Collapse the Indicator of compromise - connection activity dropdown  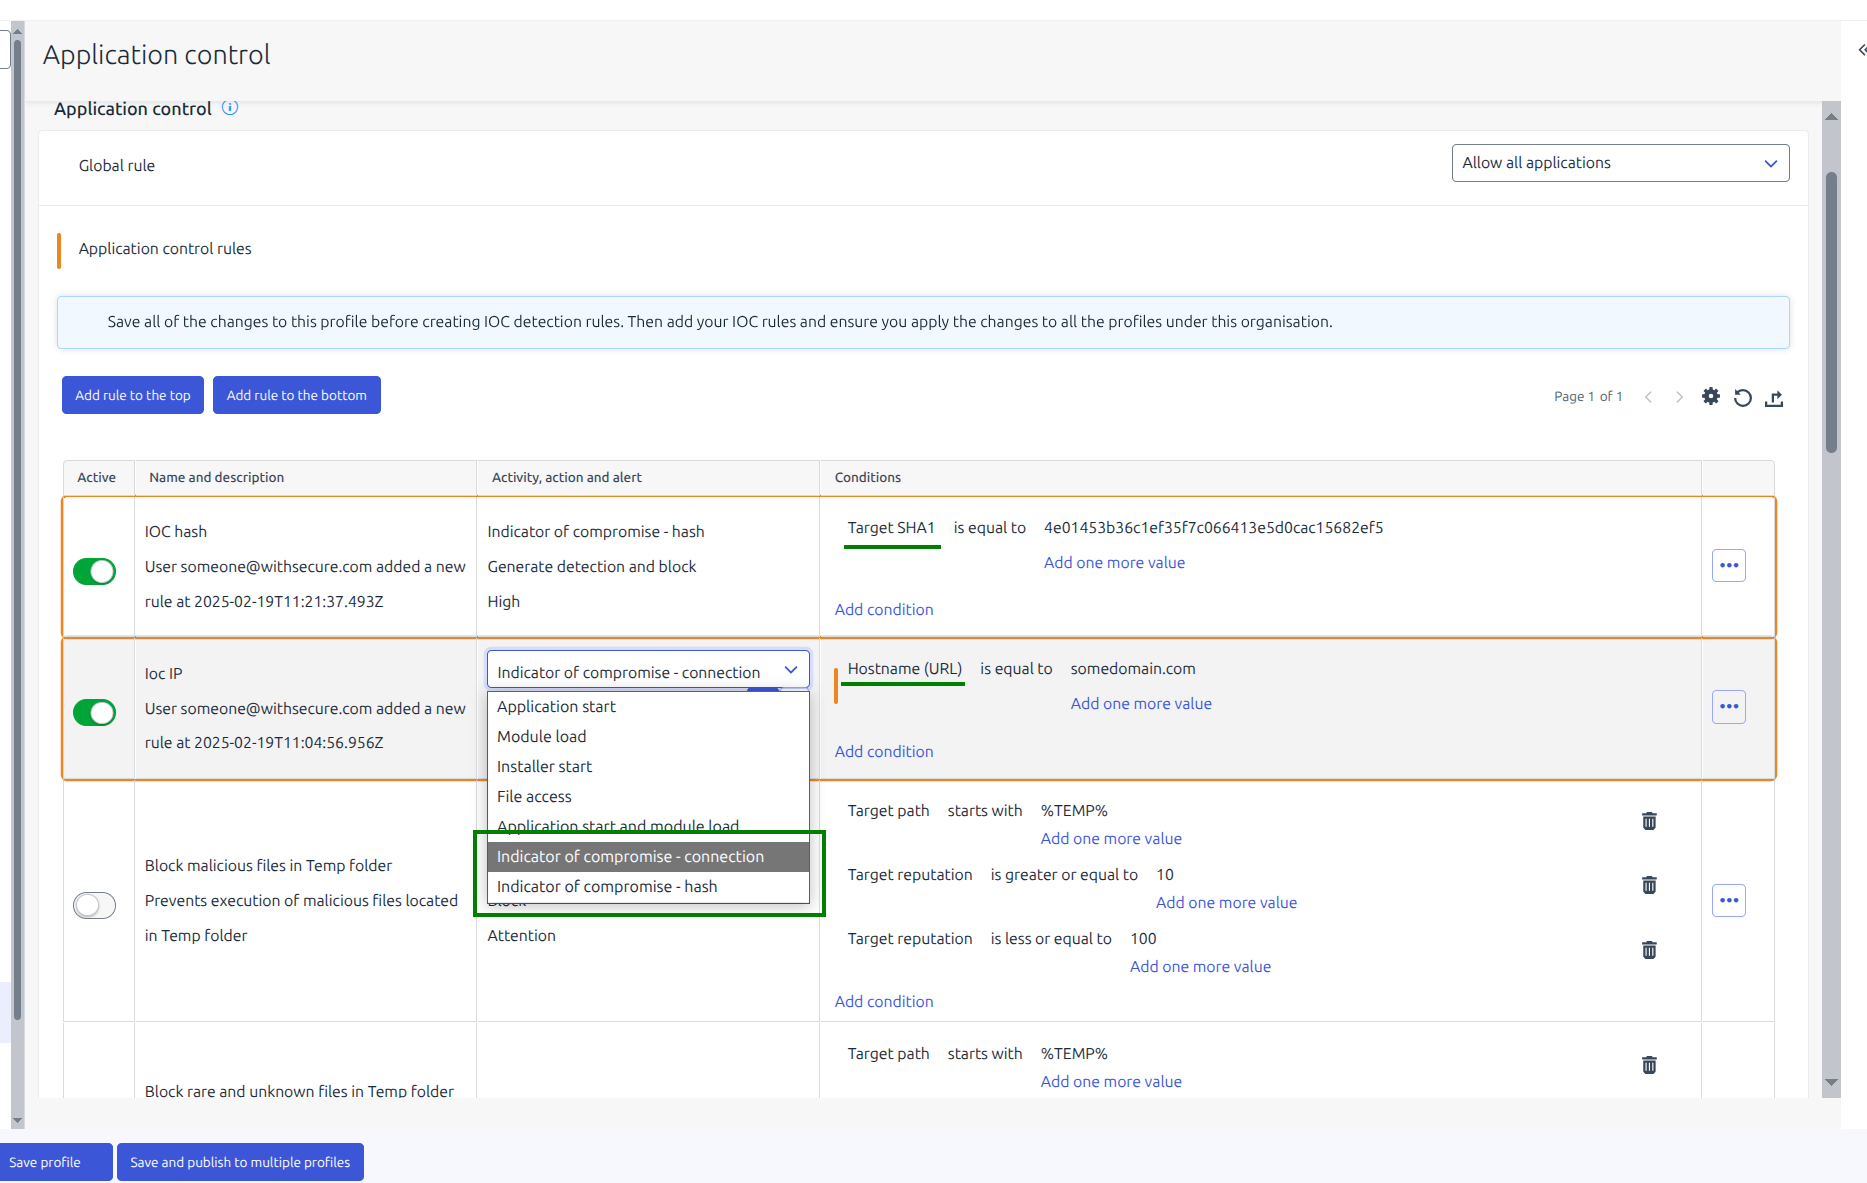[x=648, y=670]
